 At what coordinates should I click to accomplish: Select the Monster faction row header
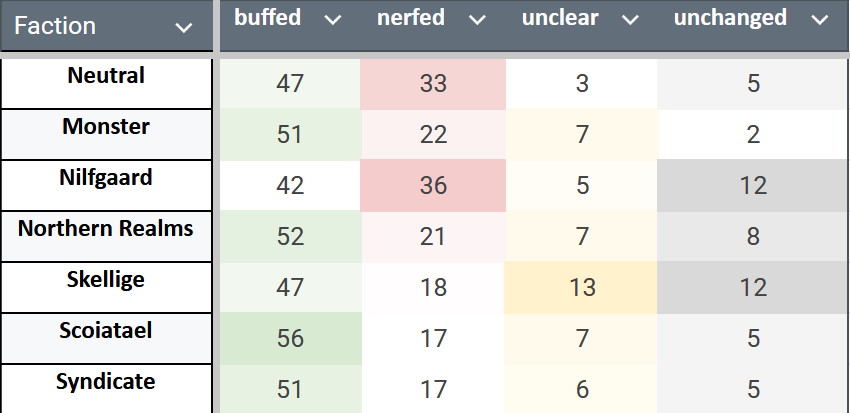106,127
